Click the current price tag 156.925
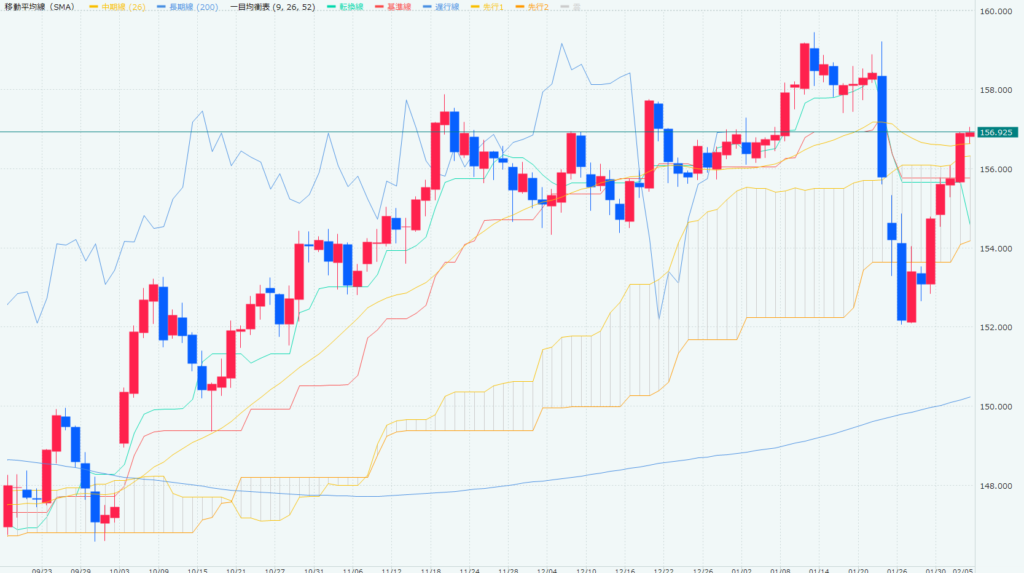Screen dimensions: 1024x573 coord(997,132)
